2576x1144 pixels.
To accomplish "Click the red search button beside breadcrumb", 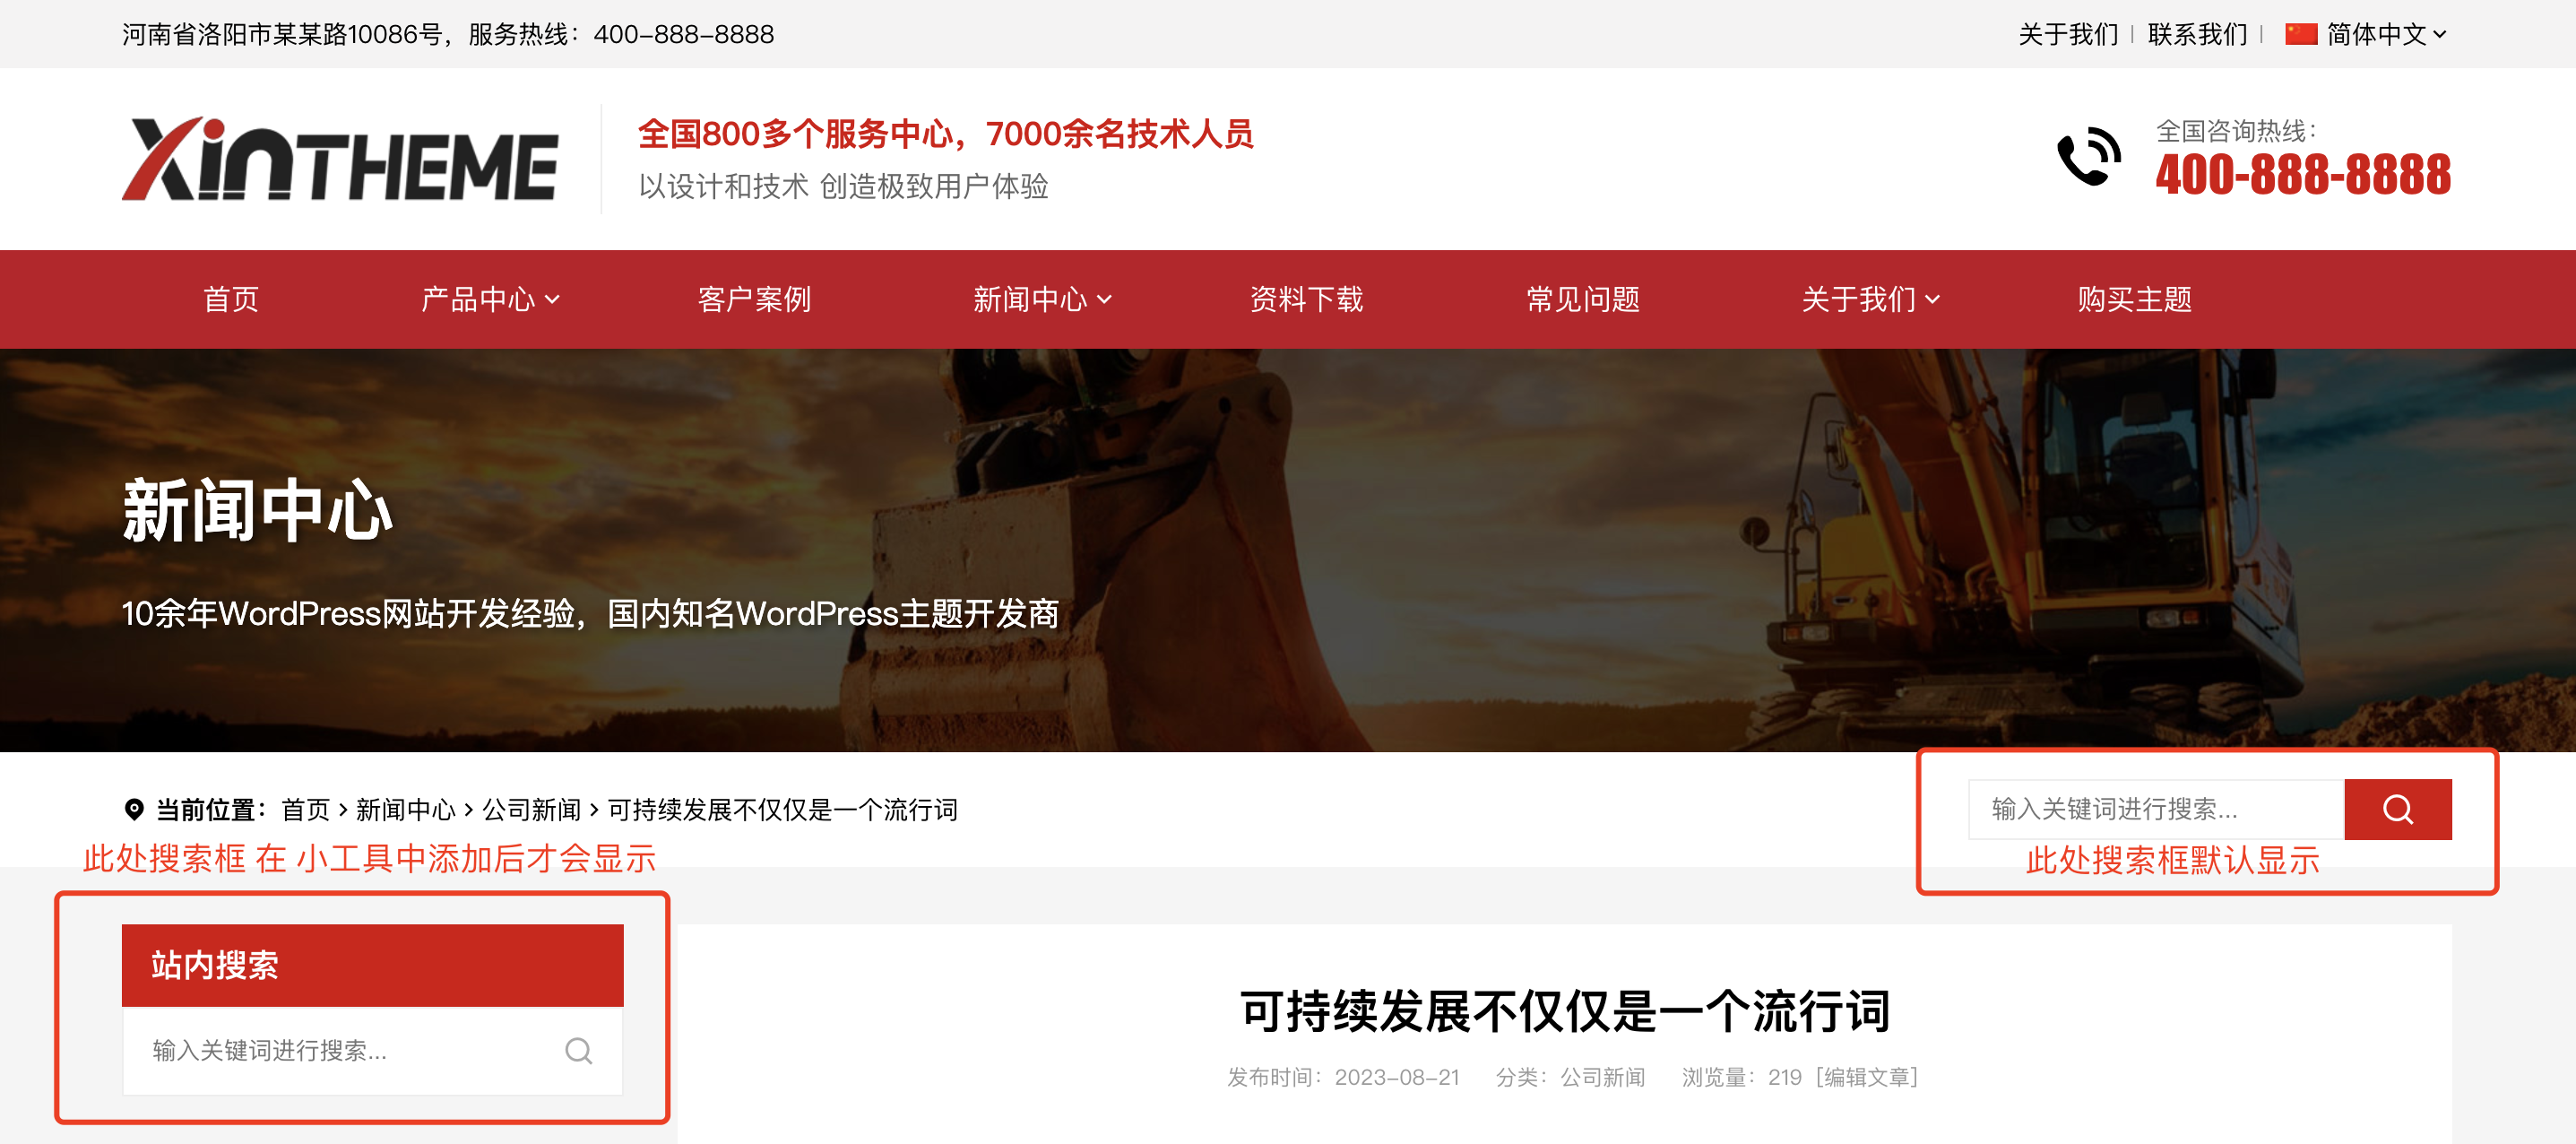I will point(2397,809).
